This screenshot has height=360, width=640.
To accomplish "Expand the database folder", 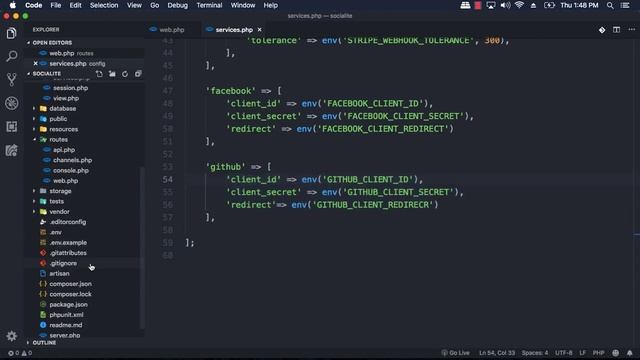I will (62, 109).
